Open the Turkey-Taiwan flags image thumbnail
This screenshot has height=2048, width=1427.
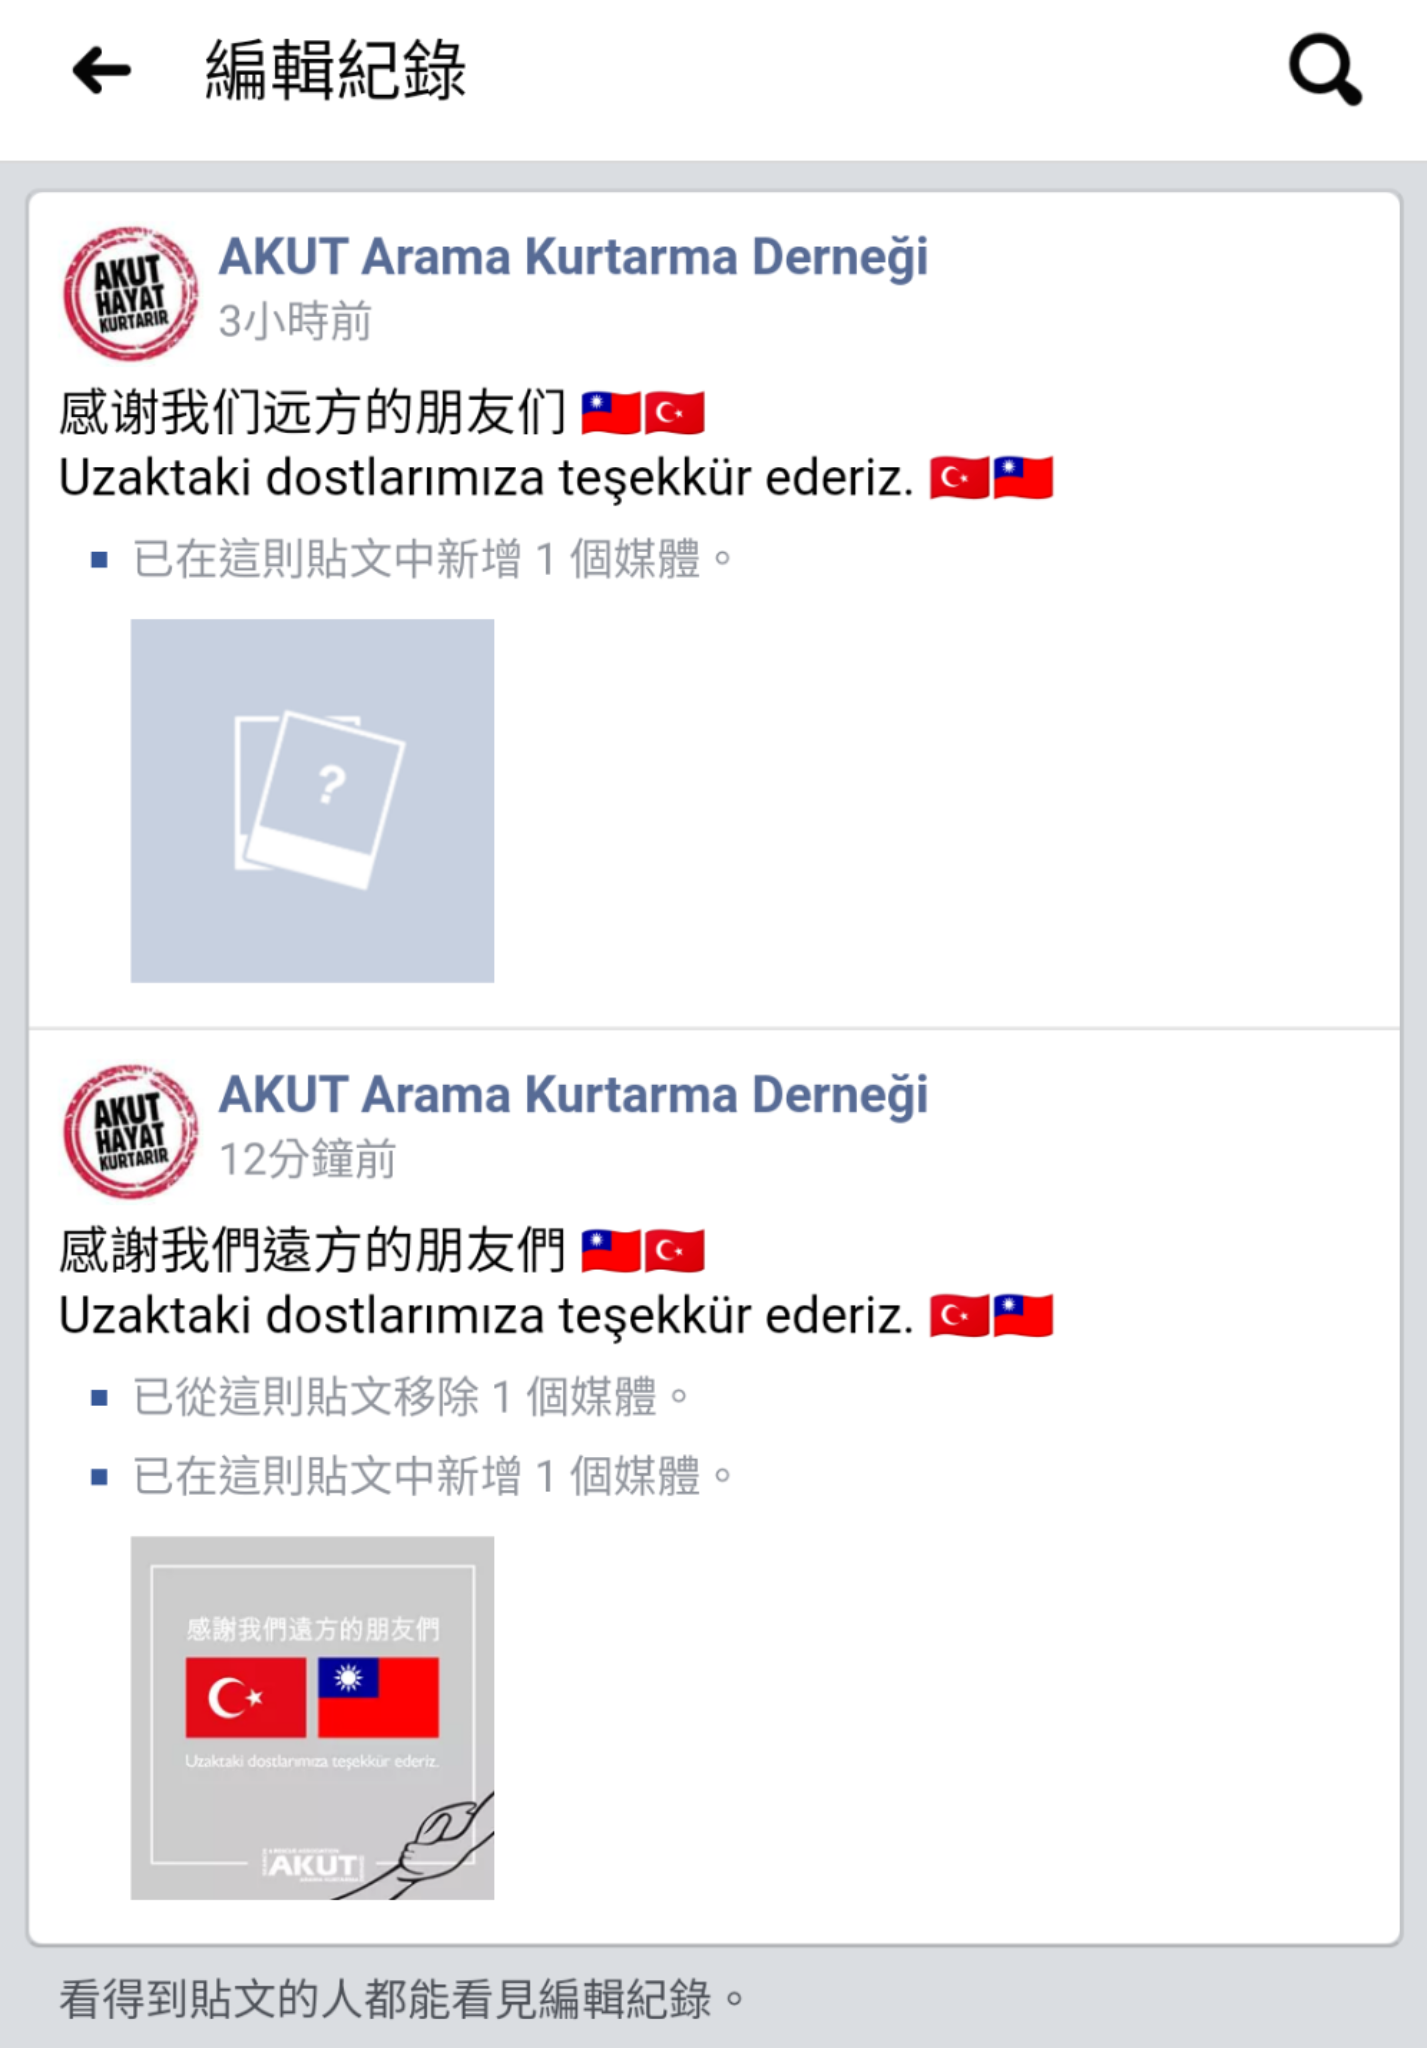coord(312,1718)
